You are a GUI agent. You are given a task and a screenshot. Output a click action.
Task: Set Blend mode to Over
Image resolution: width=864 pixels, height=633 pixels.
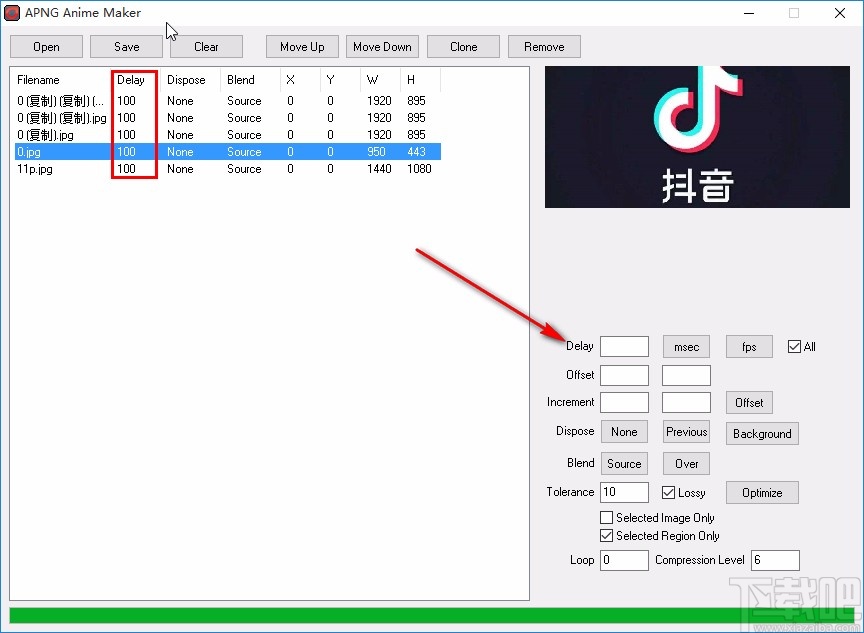(x=686, y=463)
